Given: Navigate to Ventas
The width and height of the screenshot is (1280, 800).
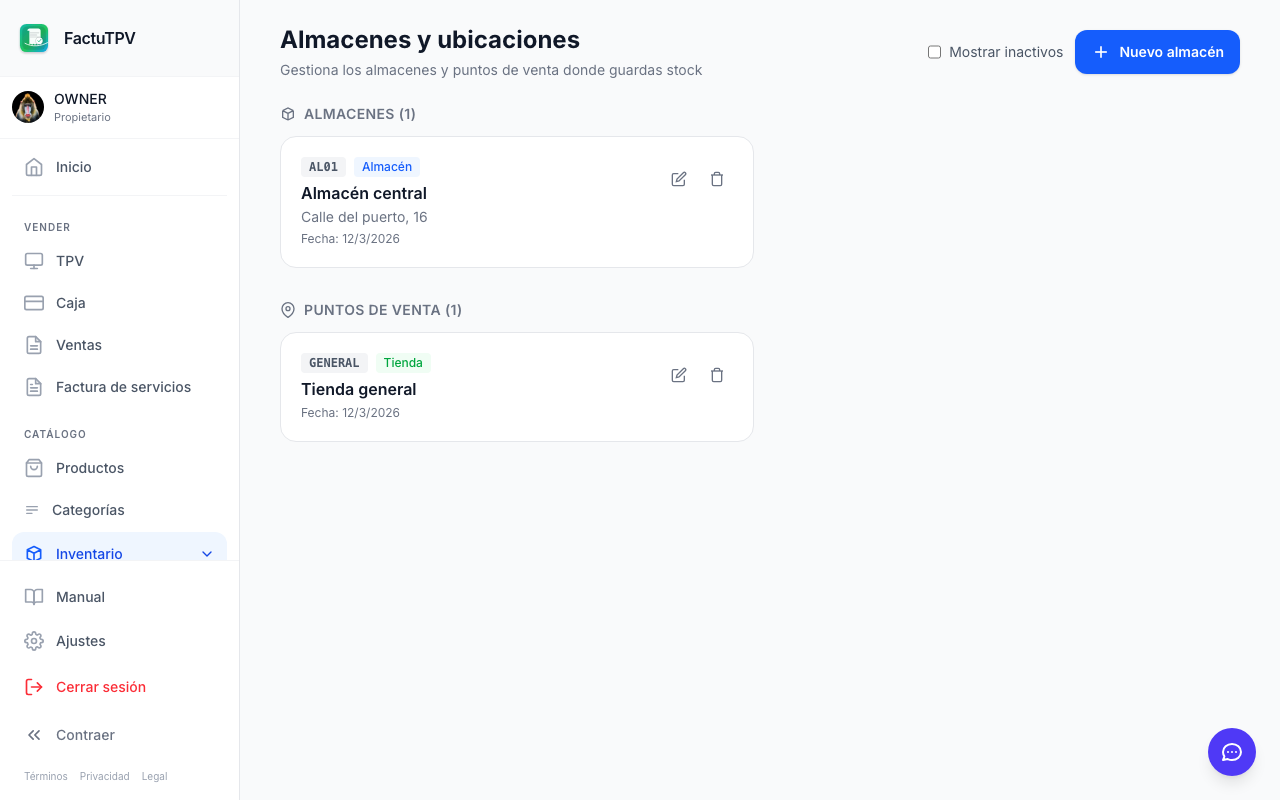Looking at the screenshot, I should [120, 345].
